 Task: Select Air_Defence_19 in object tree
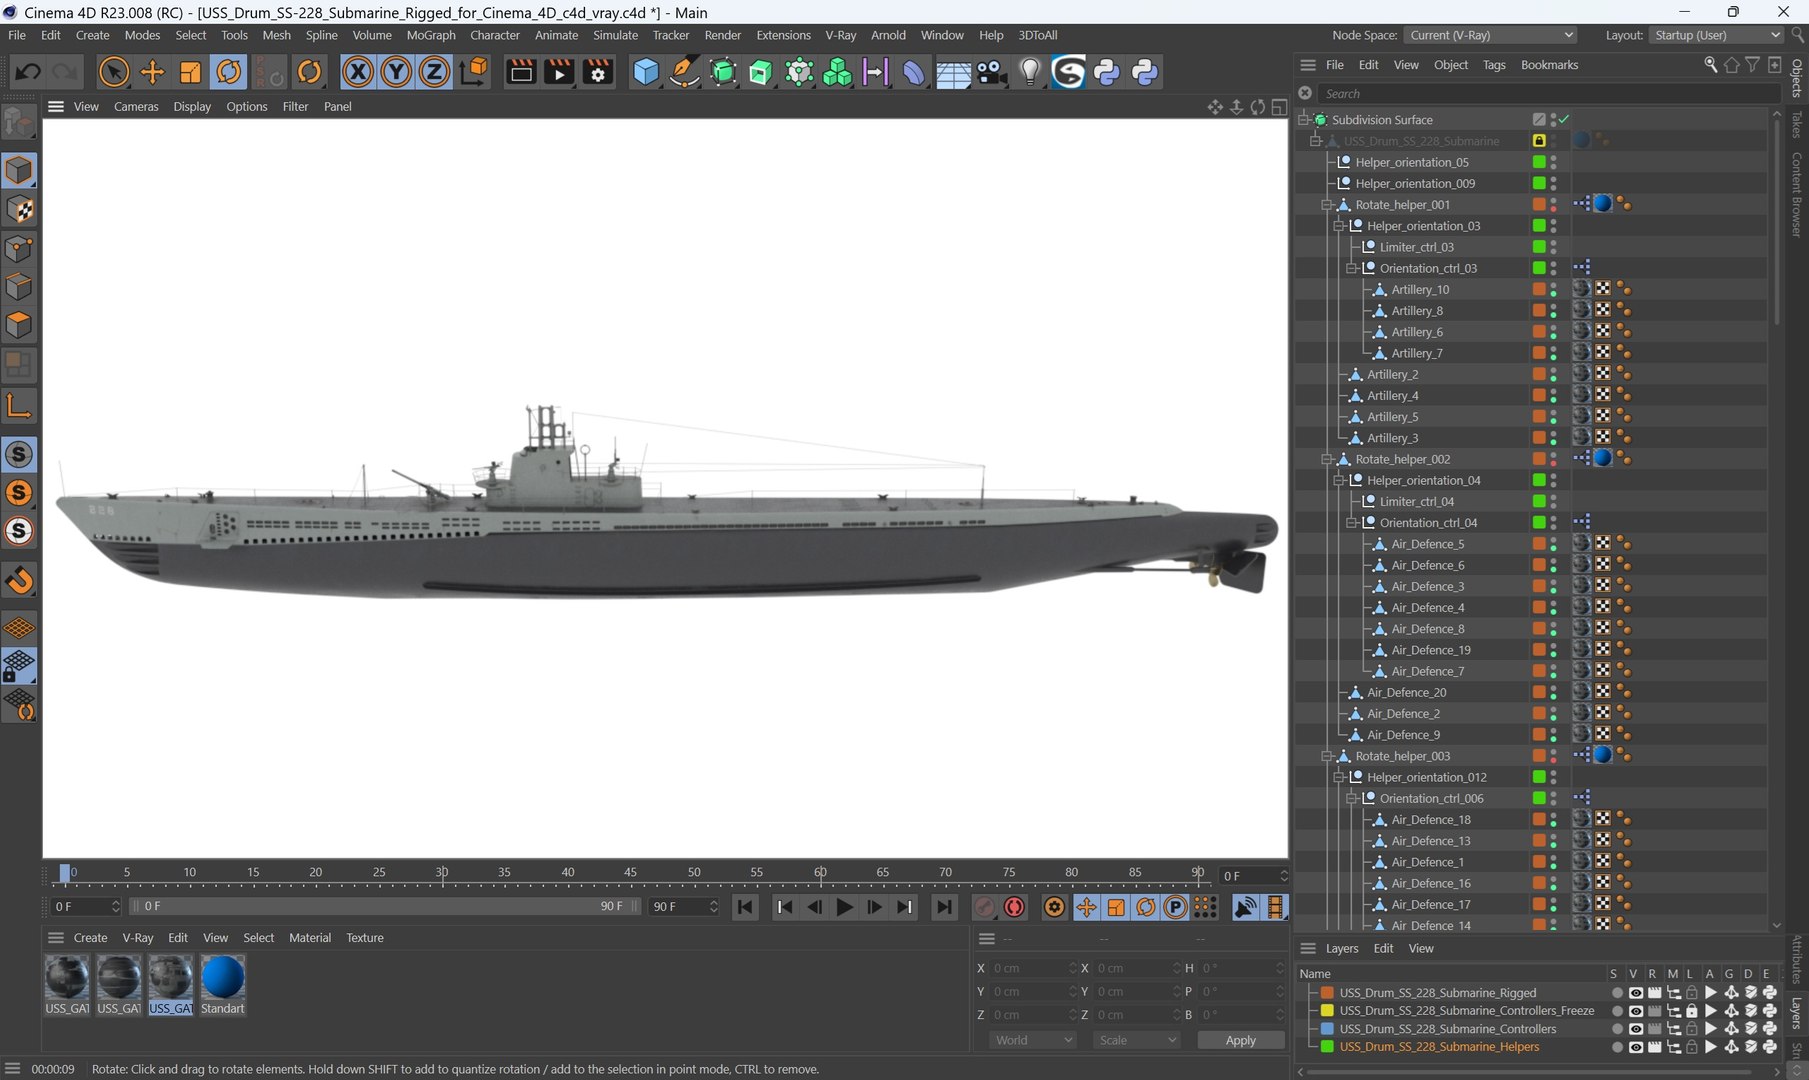(1431, 650)
